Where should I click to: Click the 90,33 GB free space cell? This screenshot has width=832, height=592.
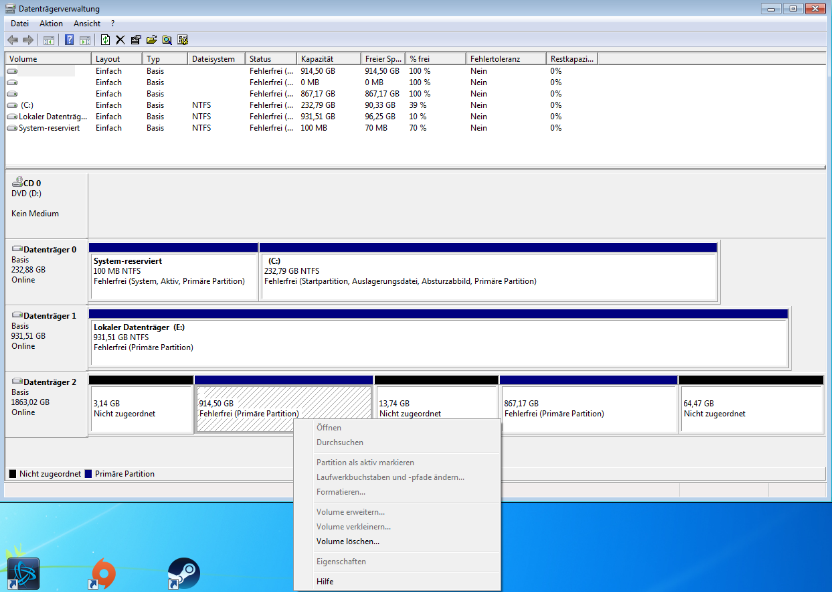point(380,105)
